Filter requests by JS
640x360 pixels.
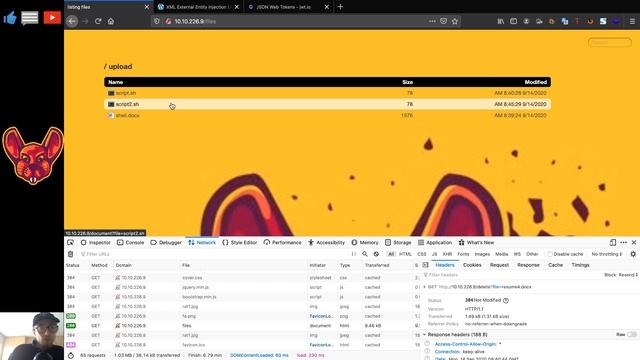(434, 254)
